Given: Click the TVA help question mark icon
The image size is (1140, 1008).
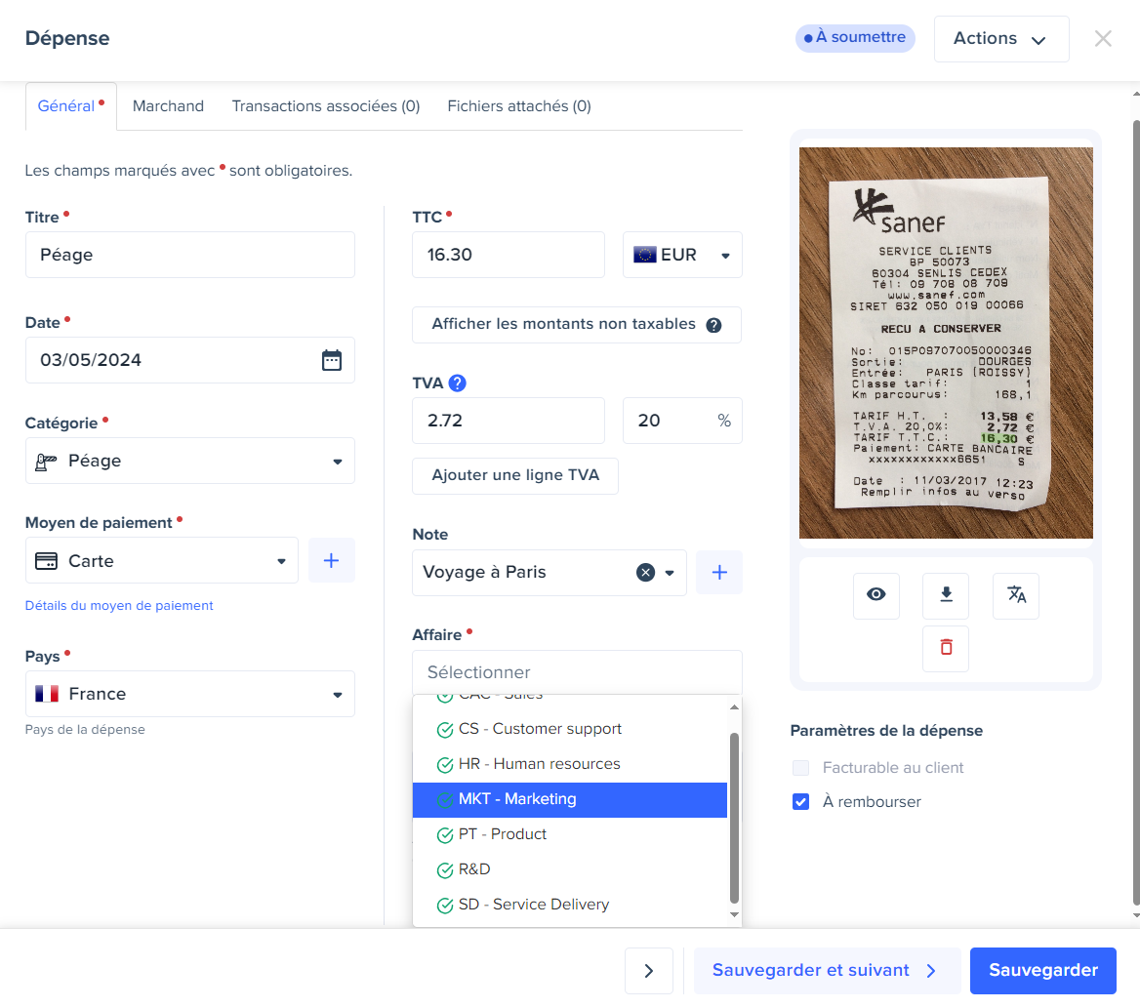Looking at the screenshot, I should [x=457, y=383].
